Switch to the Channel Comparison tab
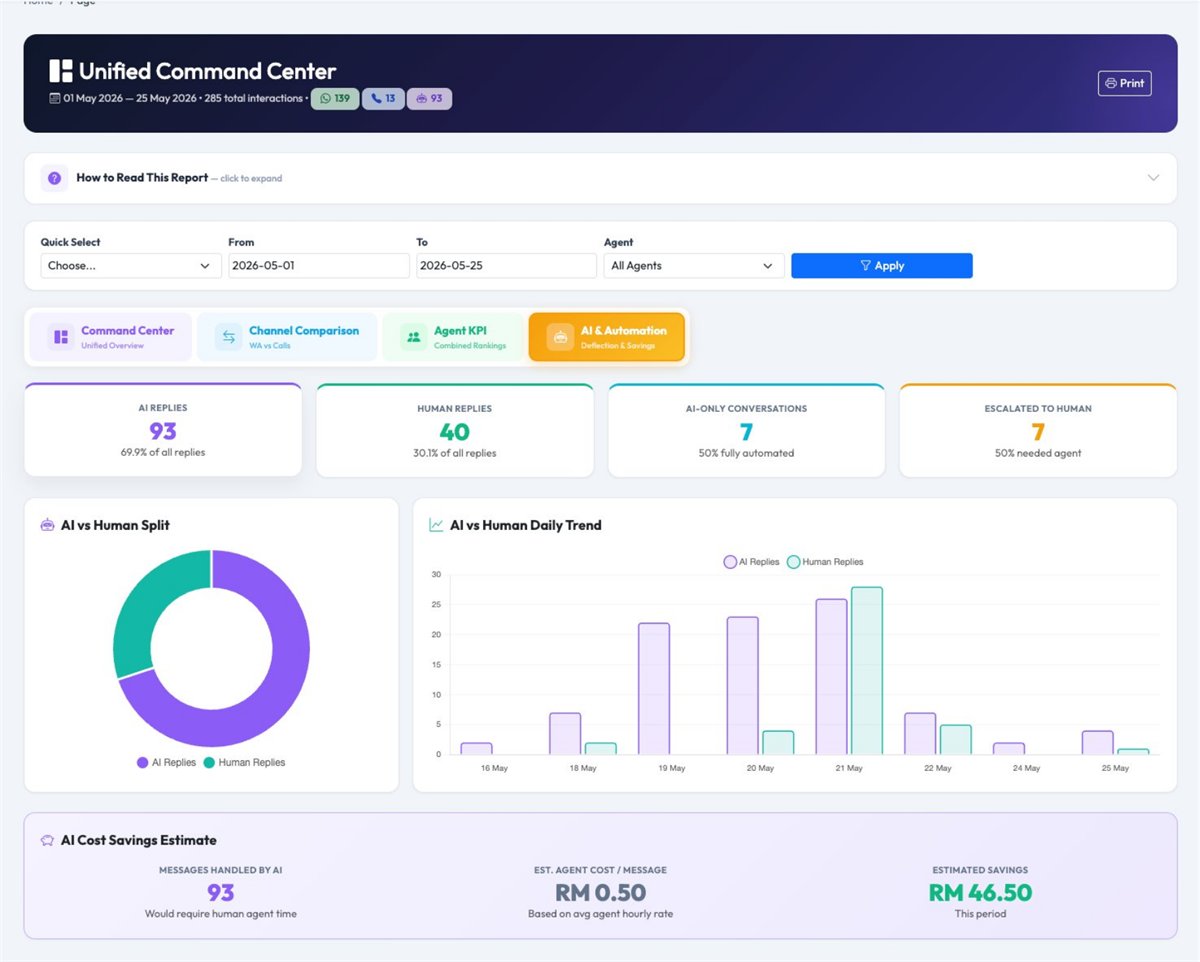This screenshot has width=1200, height=962. 287,337
